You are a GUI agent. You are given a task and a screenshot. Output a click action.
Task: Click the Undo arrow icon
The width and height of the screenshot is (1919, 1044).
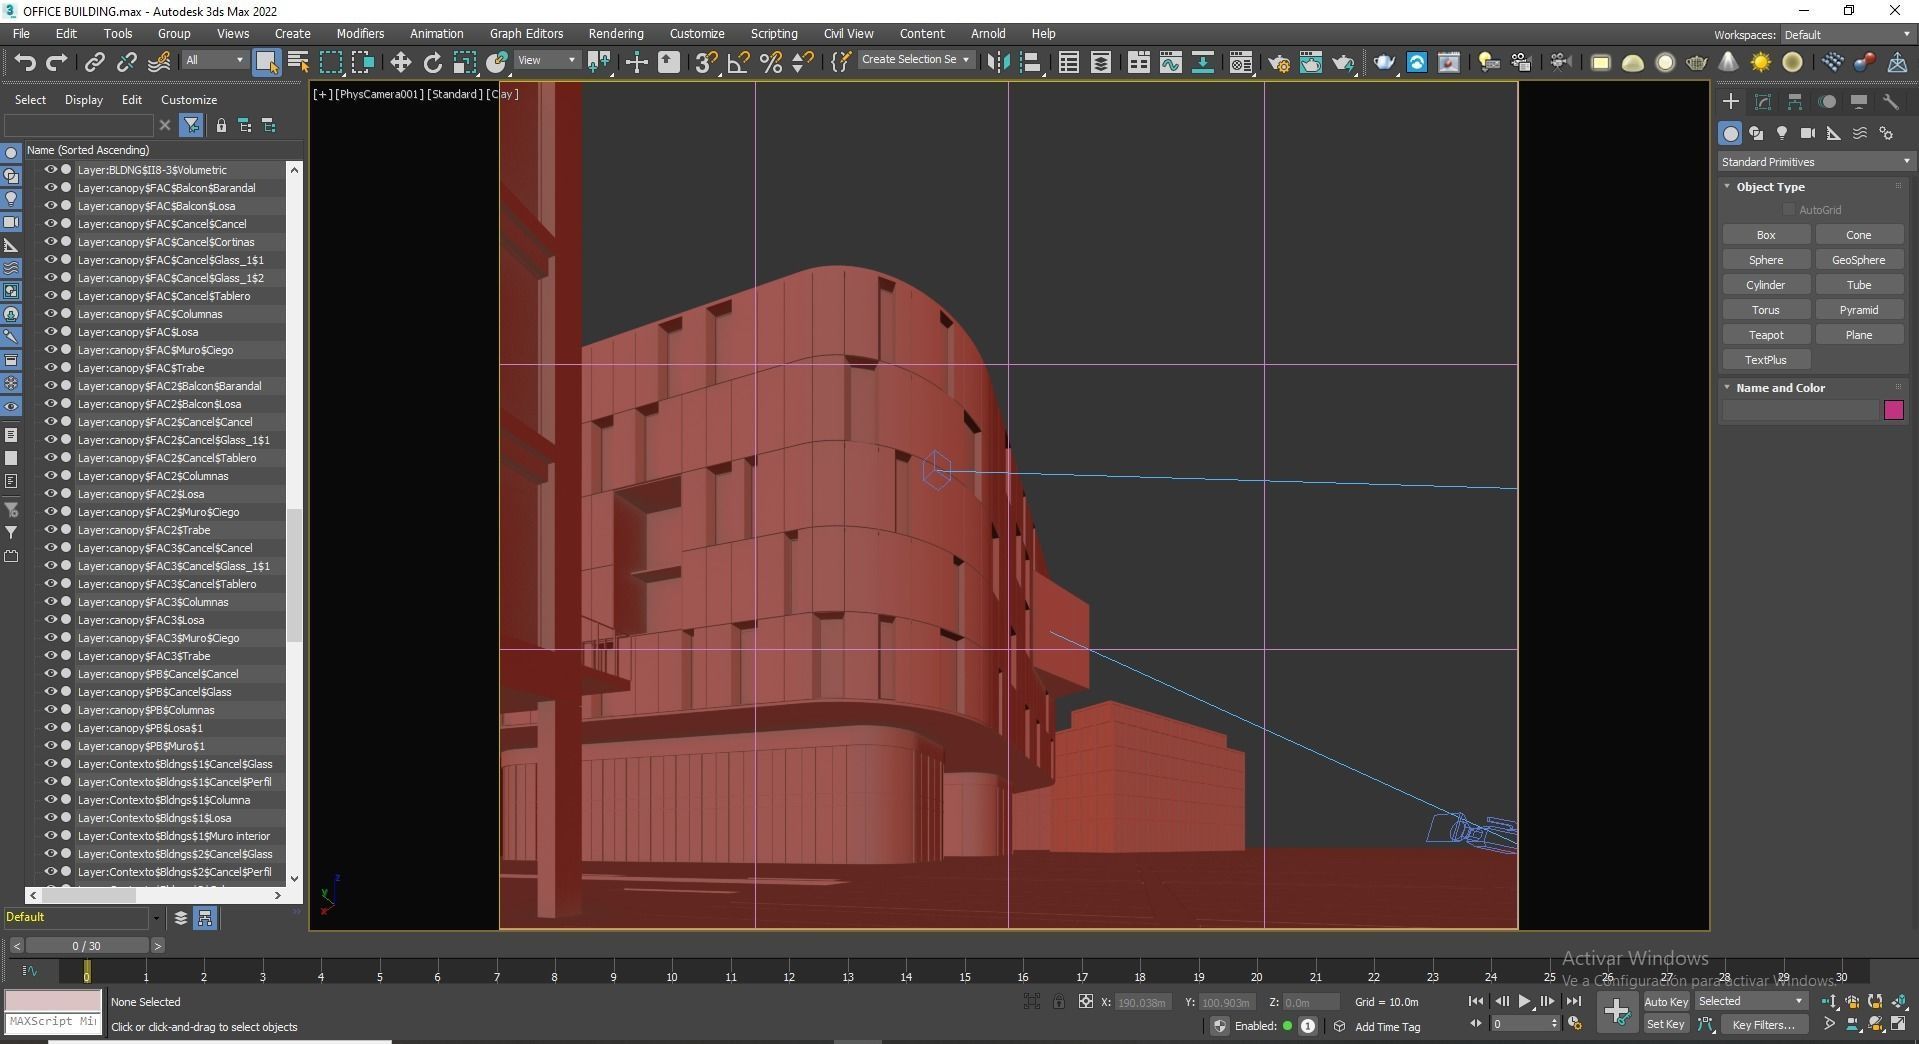point(25,62)
